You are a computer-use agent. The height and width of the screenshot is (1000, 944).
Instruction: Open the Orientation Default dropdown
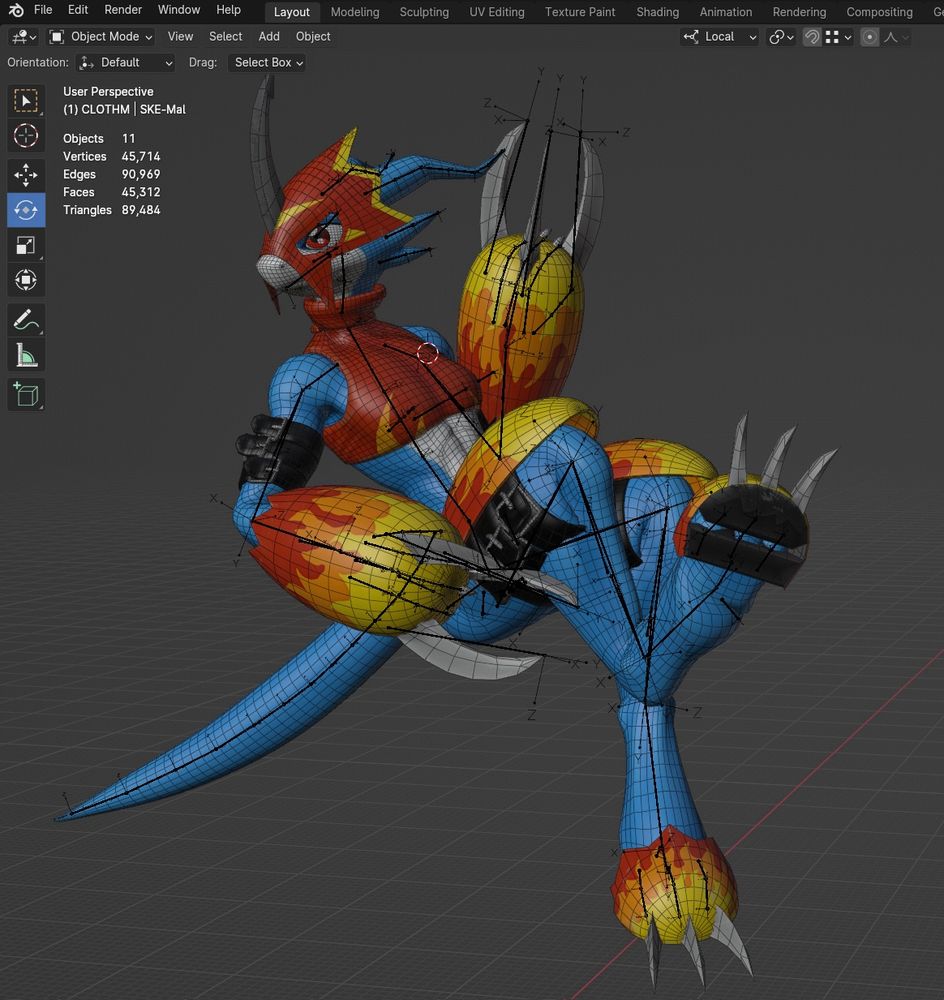(126, 62)
